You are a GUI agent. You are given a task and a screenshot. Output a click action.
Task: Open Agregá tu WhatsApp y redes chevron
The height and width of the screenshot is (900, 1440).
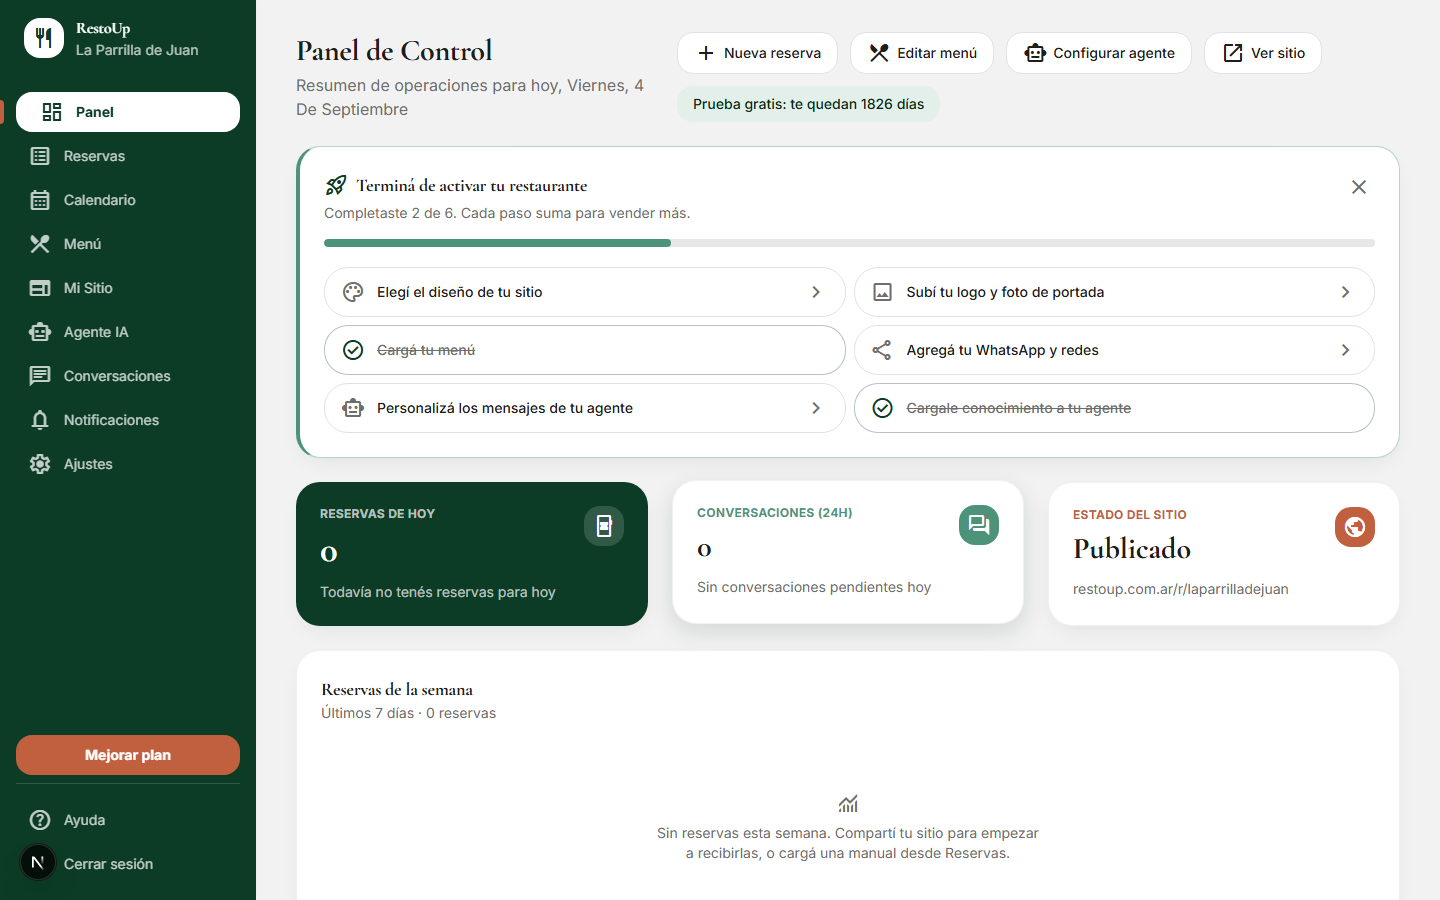pyautogui.click(x=1345, y=350)
